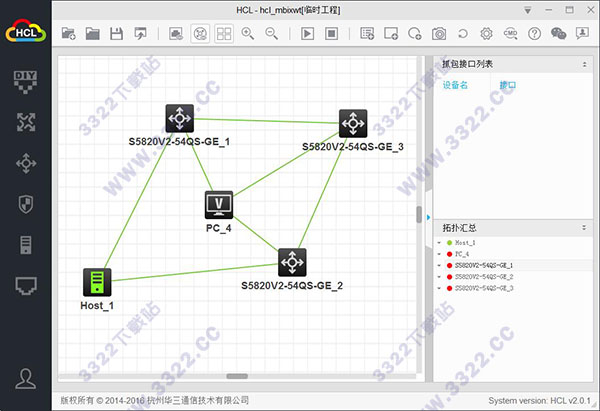Select the router device sidebar icon

point(26,122)
